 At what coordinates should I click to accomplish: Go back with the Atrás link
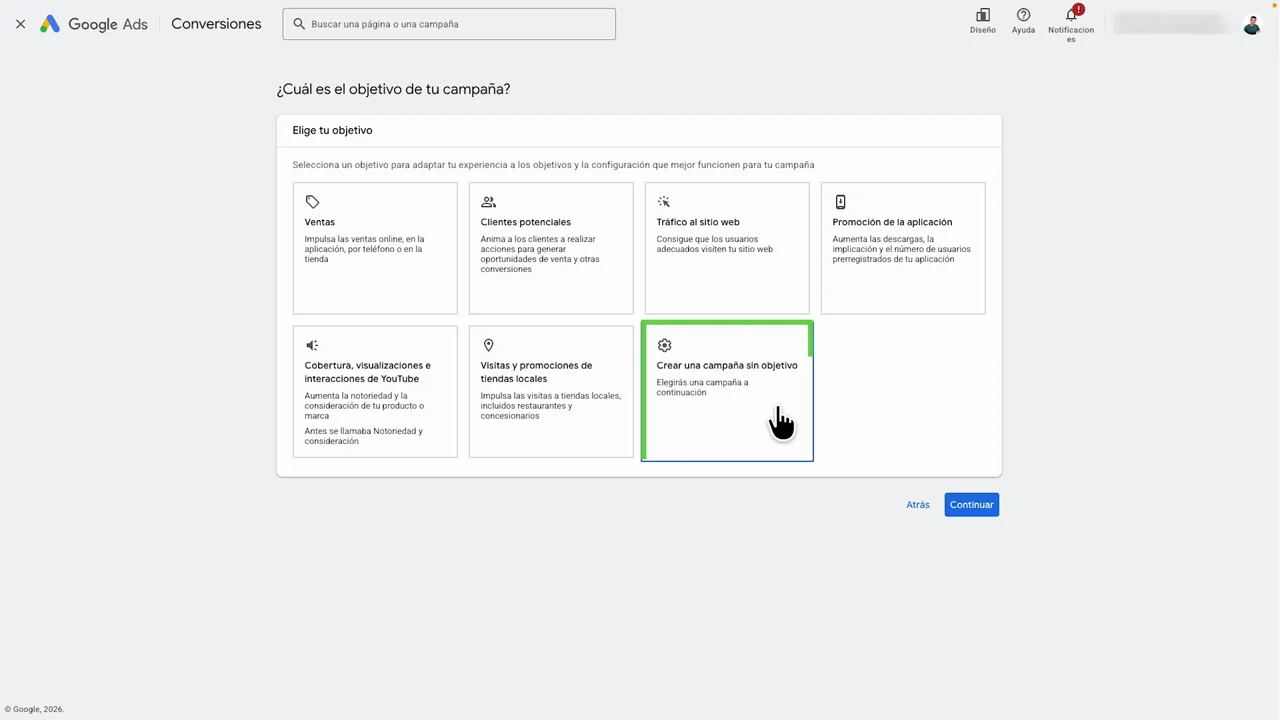coord(918,505)
